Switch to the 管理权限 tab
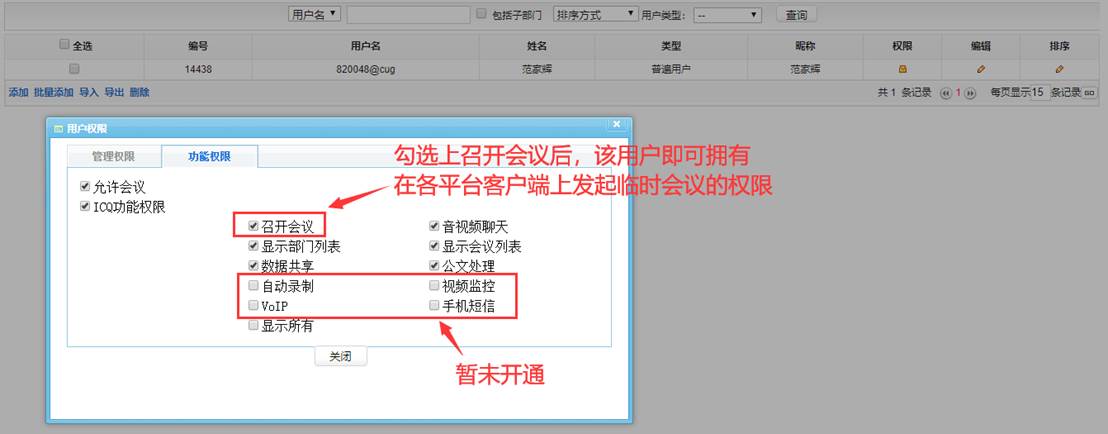This screenshot has width=1108, height=434. click(113, 157)
